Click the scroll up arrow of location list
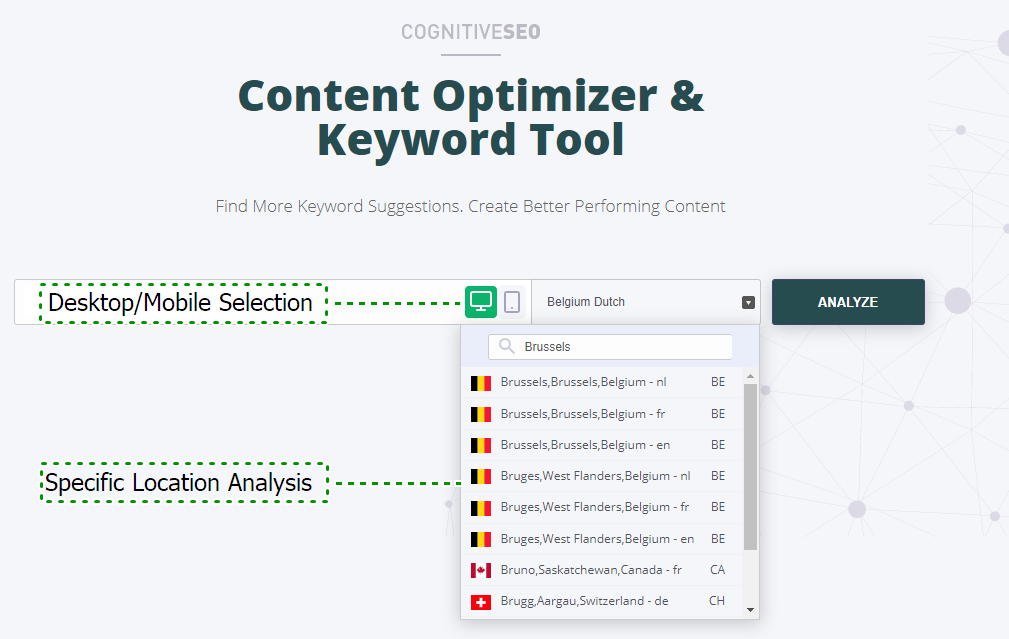The width and height of the screenshot is (1009, 639). tap(750, 376)
